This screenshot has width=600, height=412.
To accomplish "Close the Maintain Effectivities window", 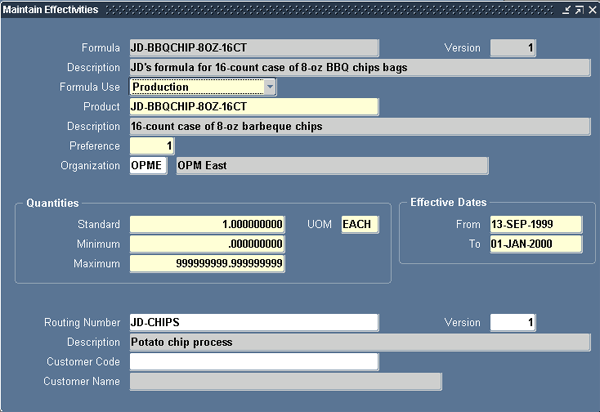I will pos(591,10).
